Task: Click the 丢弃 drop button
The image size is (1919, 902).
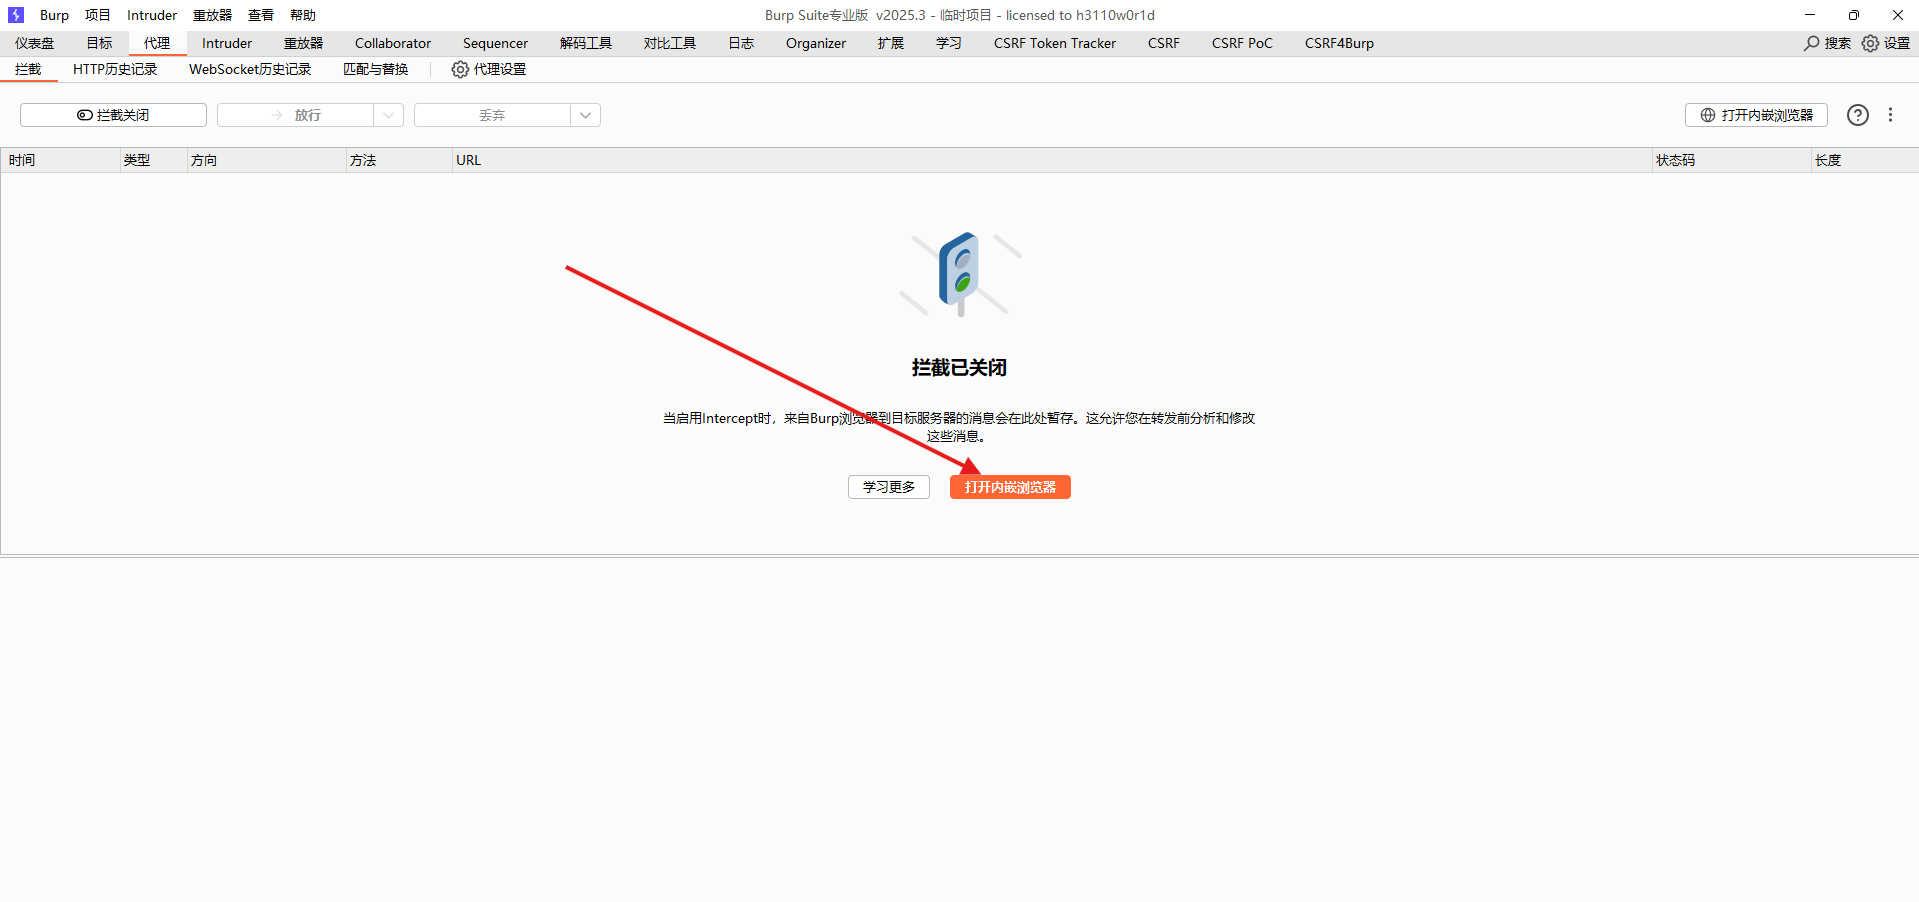Action: [x=492, y=115]
